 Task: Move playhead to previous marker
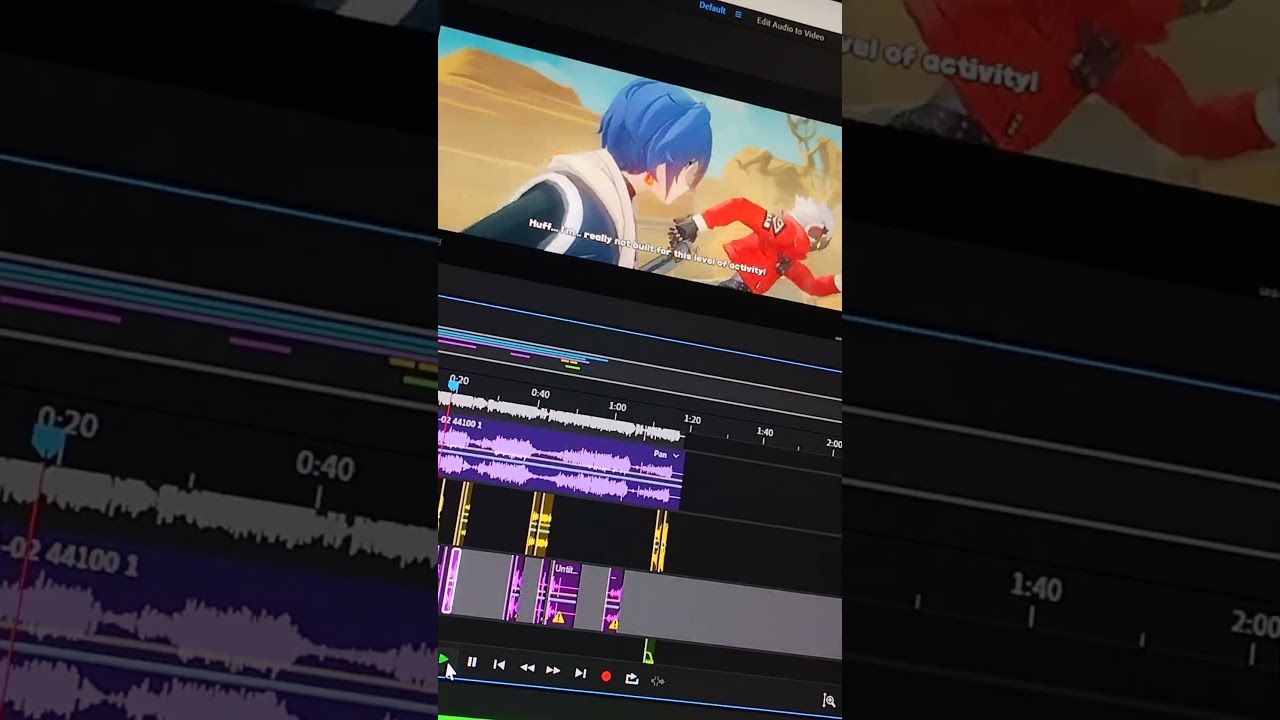(499, 665)
